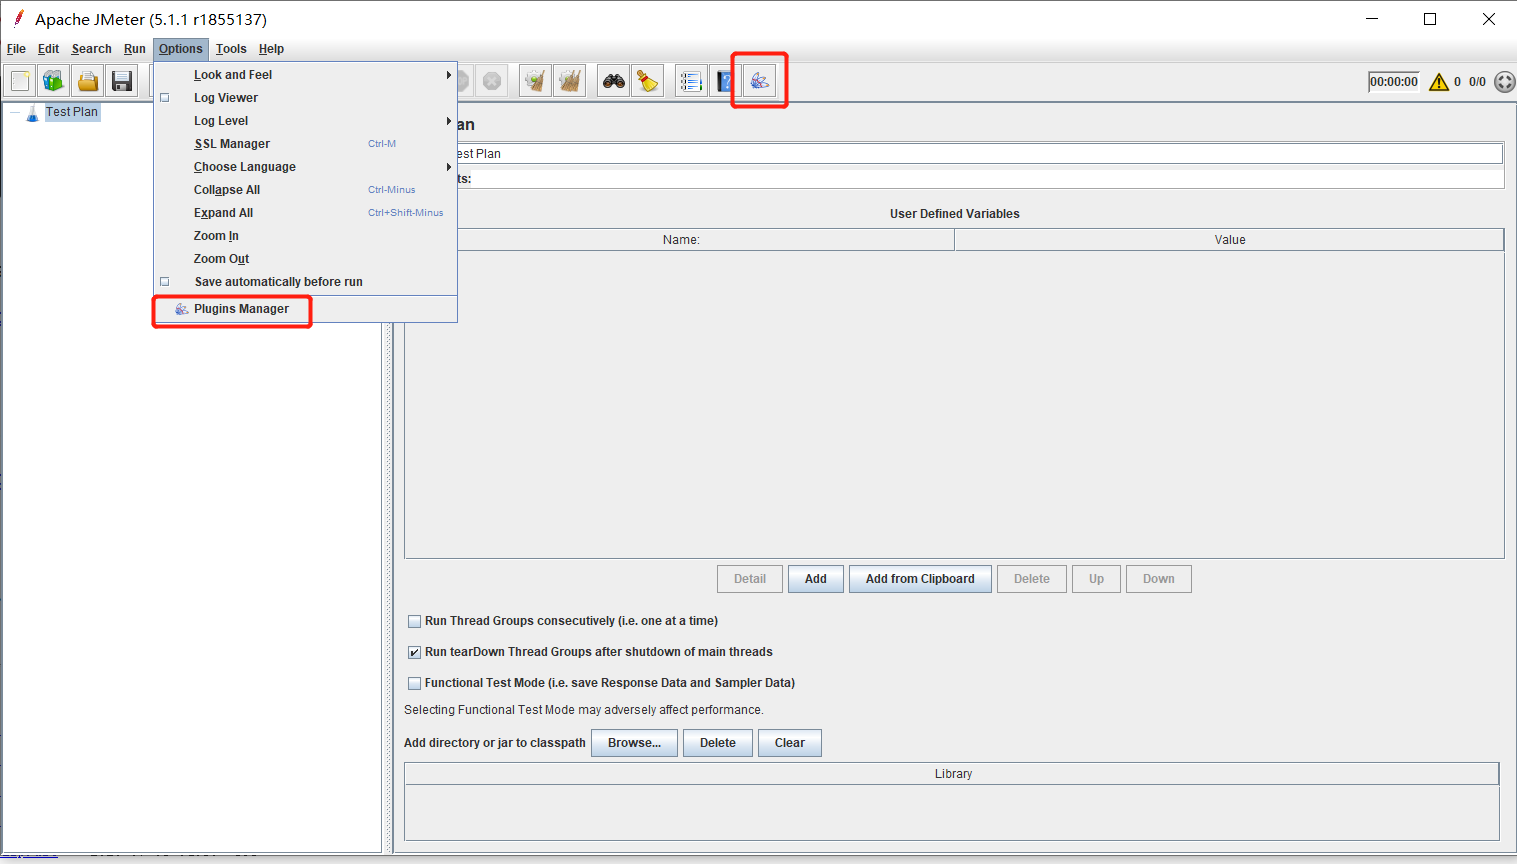1517x864 pixels.
Task: Click the User Defined Variables heading
Action: tap(955, 214)
